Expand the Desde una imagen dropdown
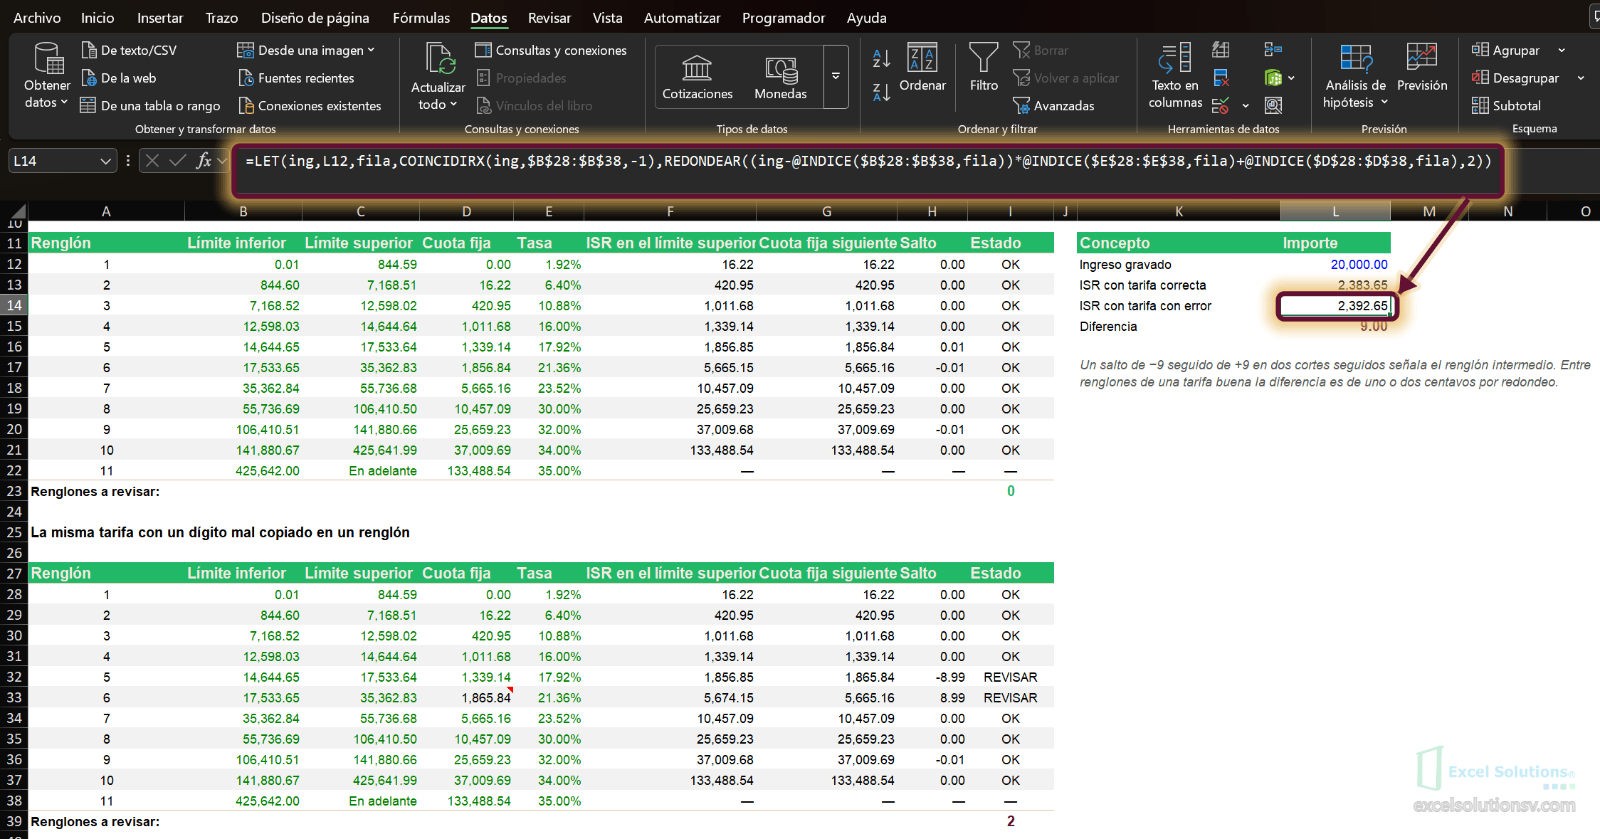1600x839 pixels. coord(371,50)
